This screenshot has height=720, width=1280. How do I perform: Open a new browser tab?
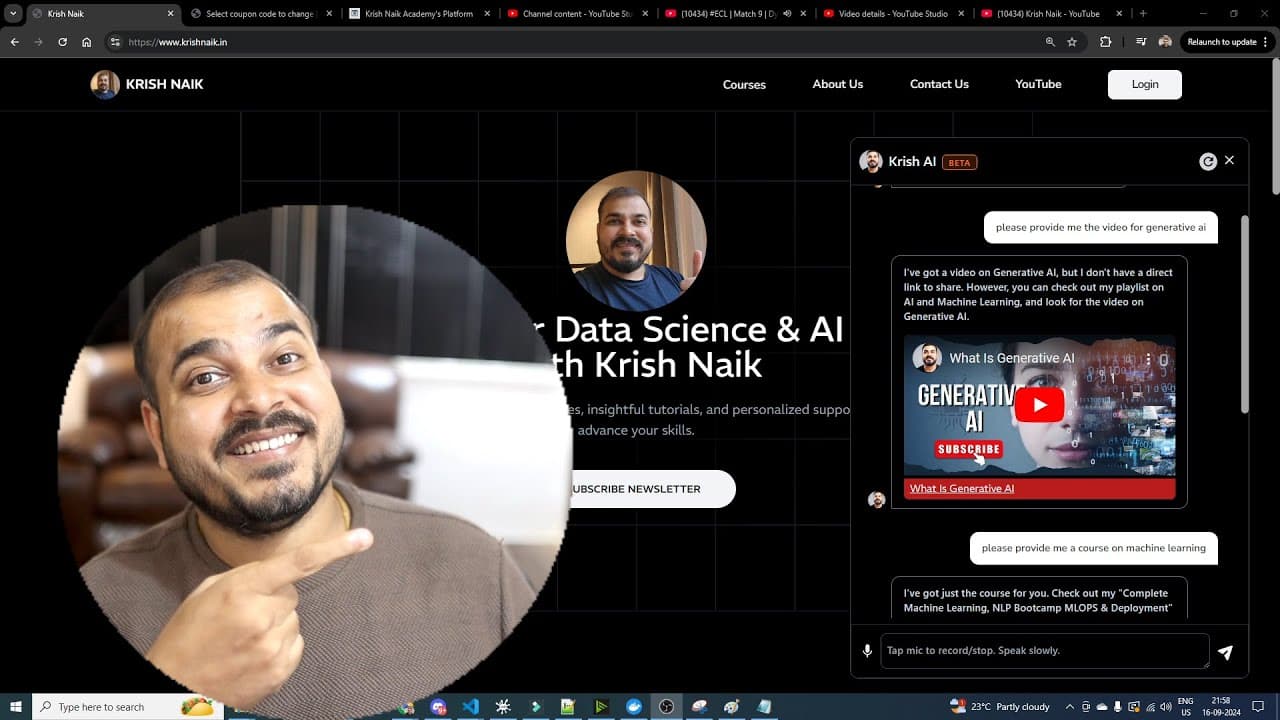click(1143, 14)
